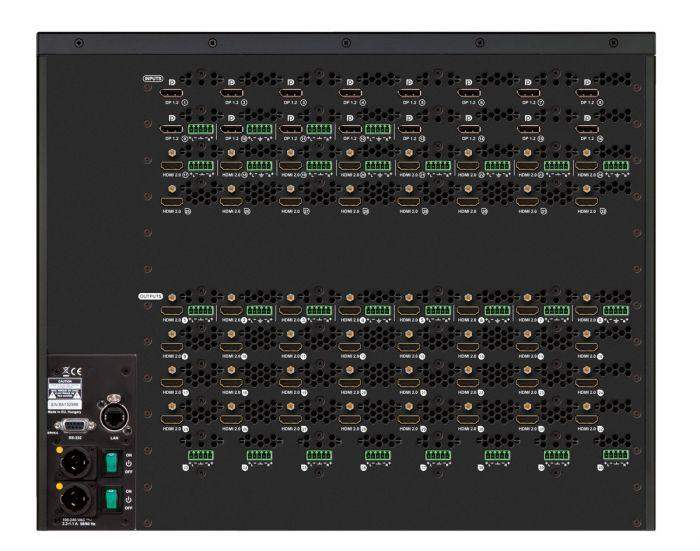700x551 pixels.
Task: Select HDMI 2.0 output port 8
Action: point(587,310)
